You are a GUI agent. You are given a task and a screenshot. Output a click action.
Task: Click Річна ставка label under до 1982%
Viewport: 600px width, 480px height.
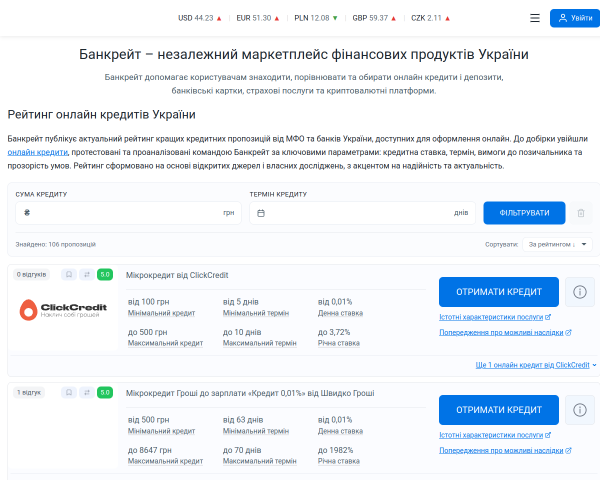click(339, 461)
